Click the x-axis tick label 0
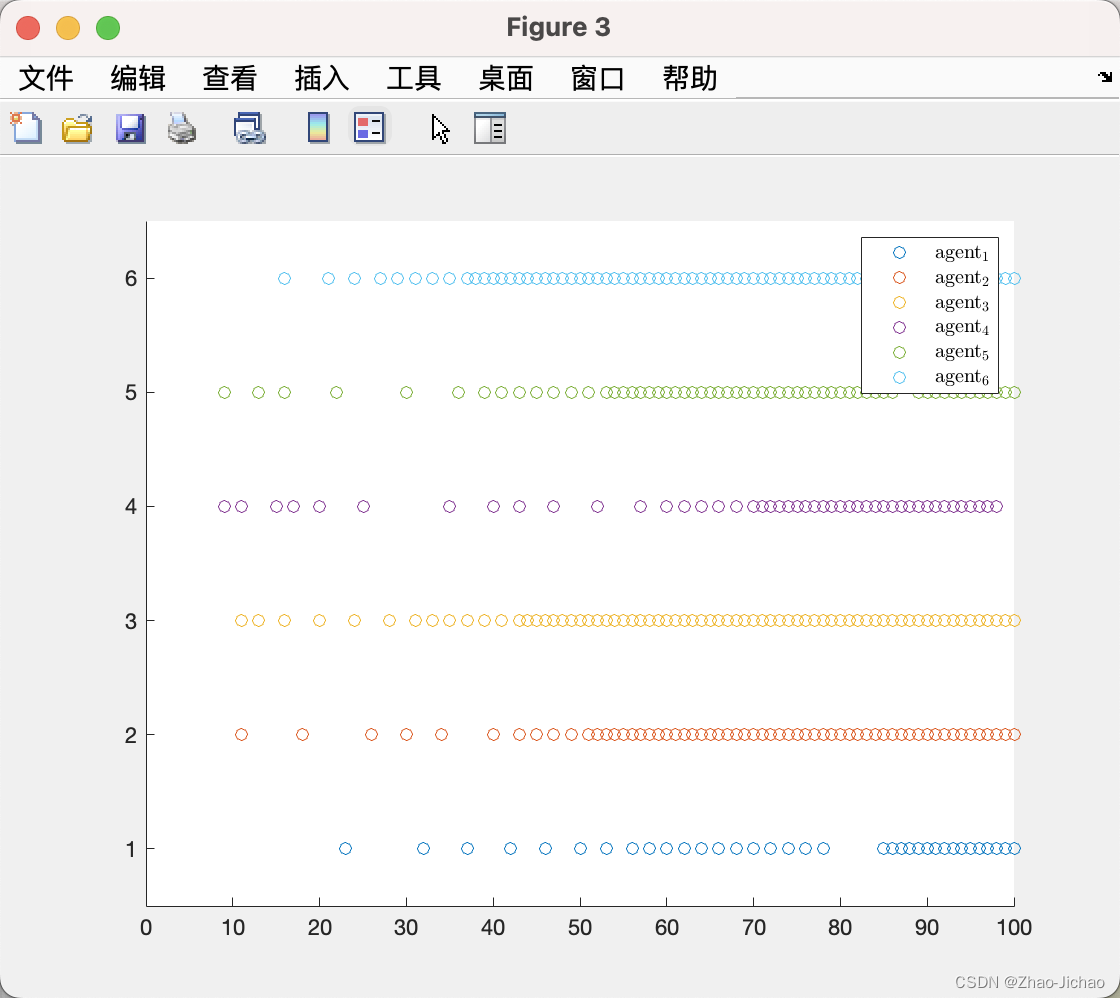The width and height of the screenshot is (1120, 998). click(146, 927)
